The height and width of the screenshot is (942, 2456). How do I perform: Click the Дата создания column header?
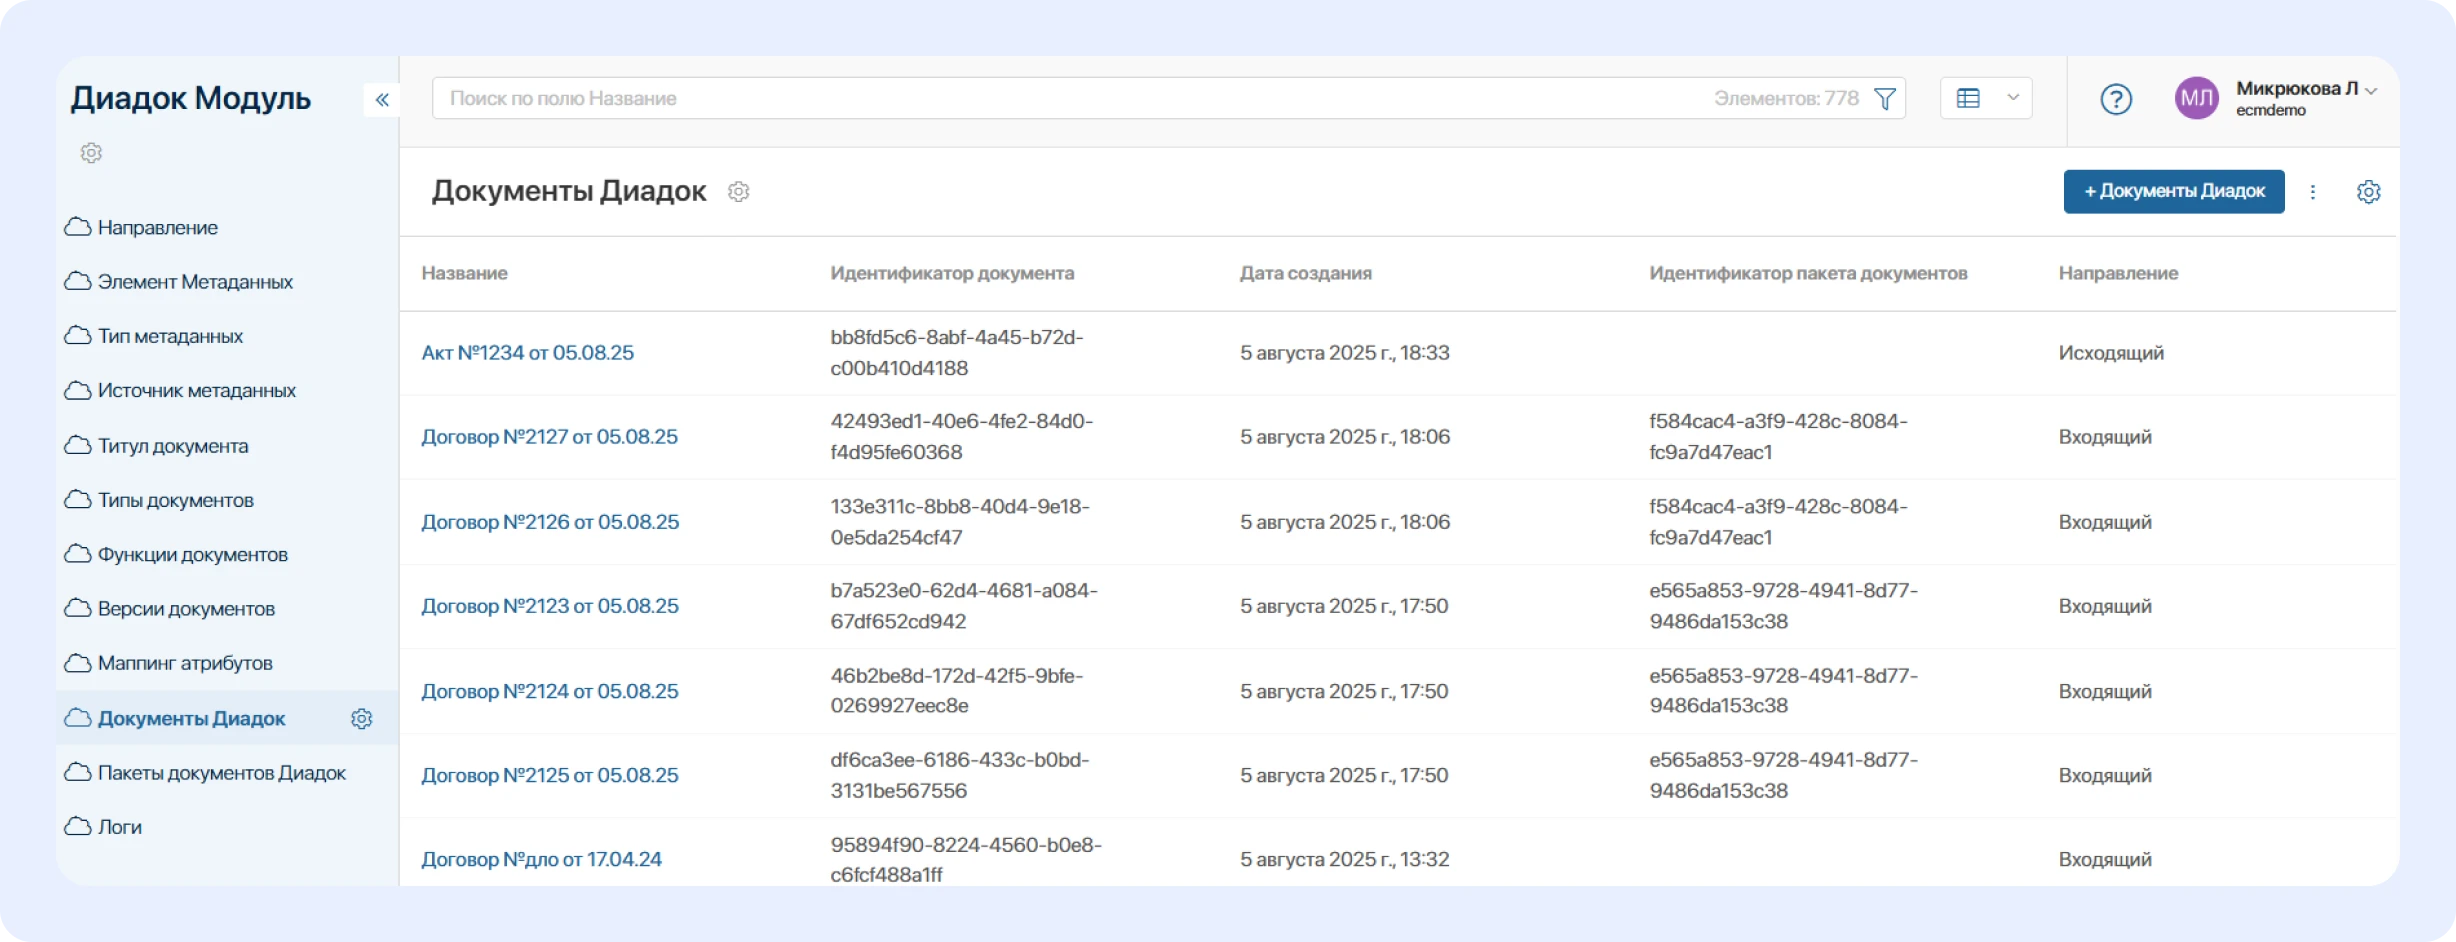(1305, 273)
